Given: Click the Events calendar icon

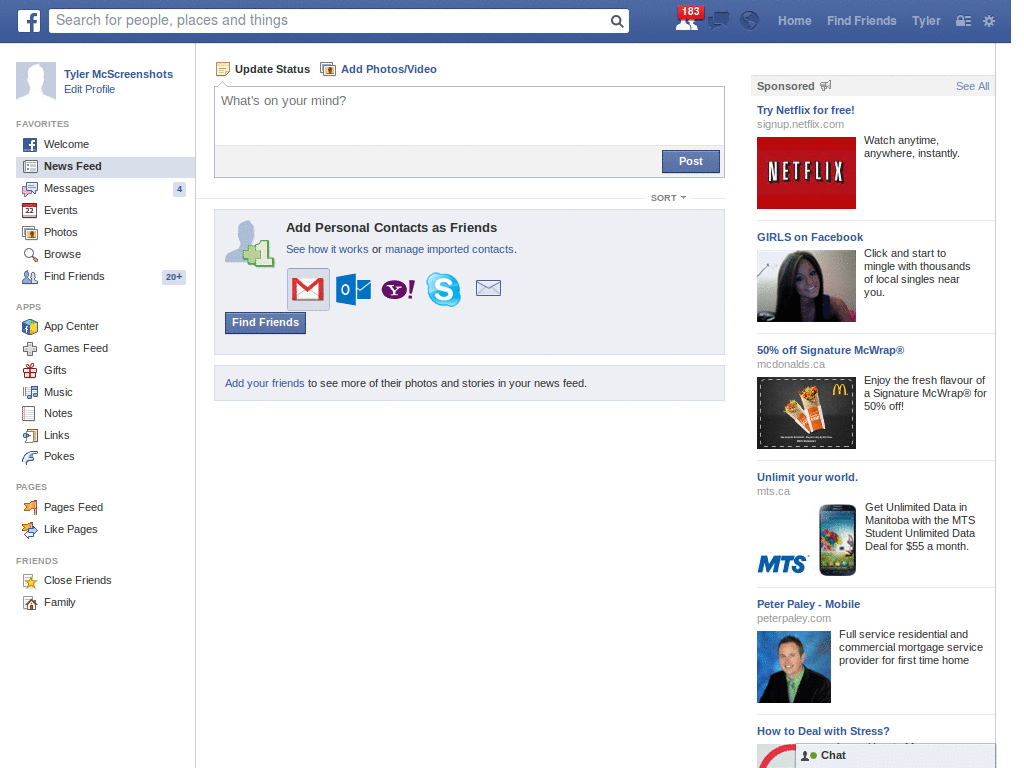Looking at the screenshot, I should point(29,210).
